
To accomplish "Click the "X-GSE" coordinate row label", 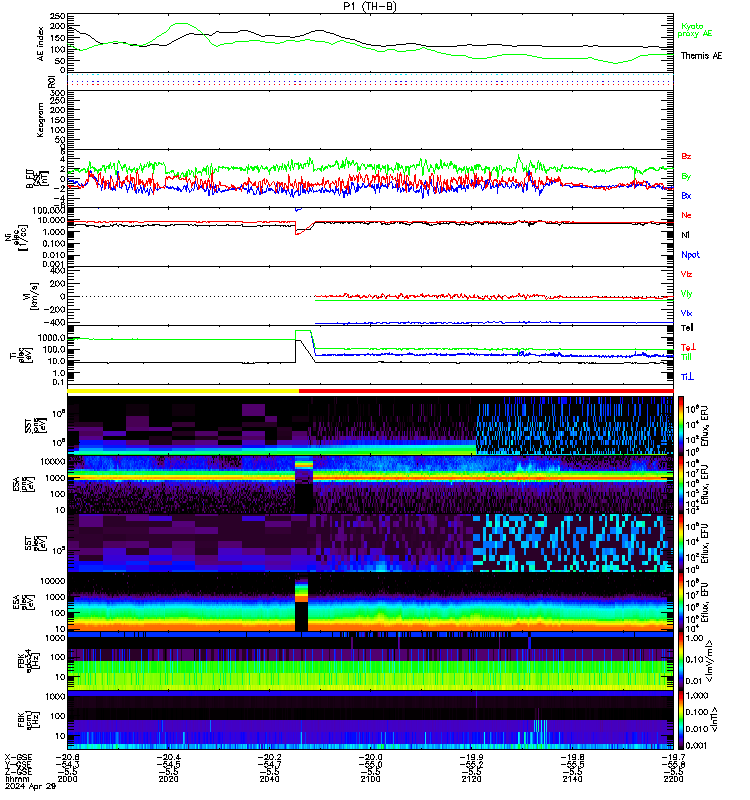I will click(18, 757).
